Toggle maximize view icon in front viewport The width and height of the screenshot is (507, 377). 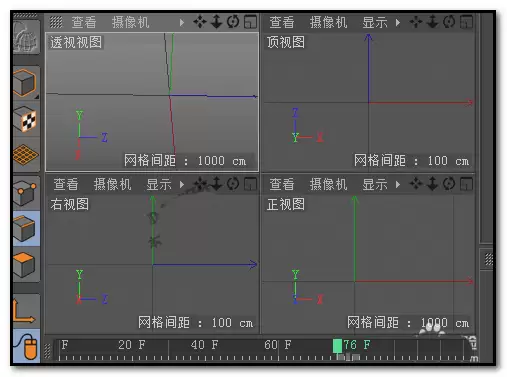(466, 184)
